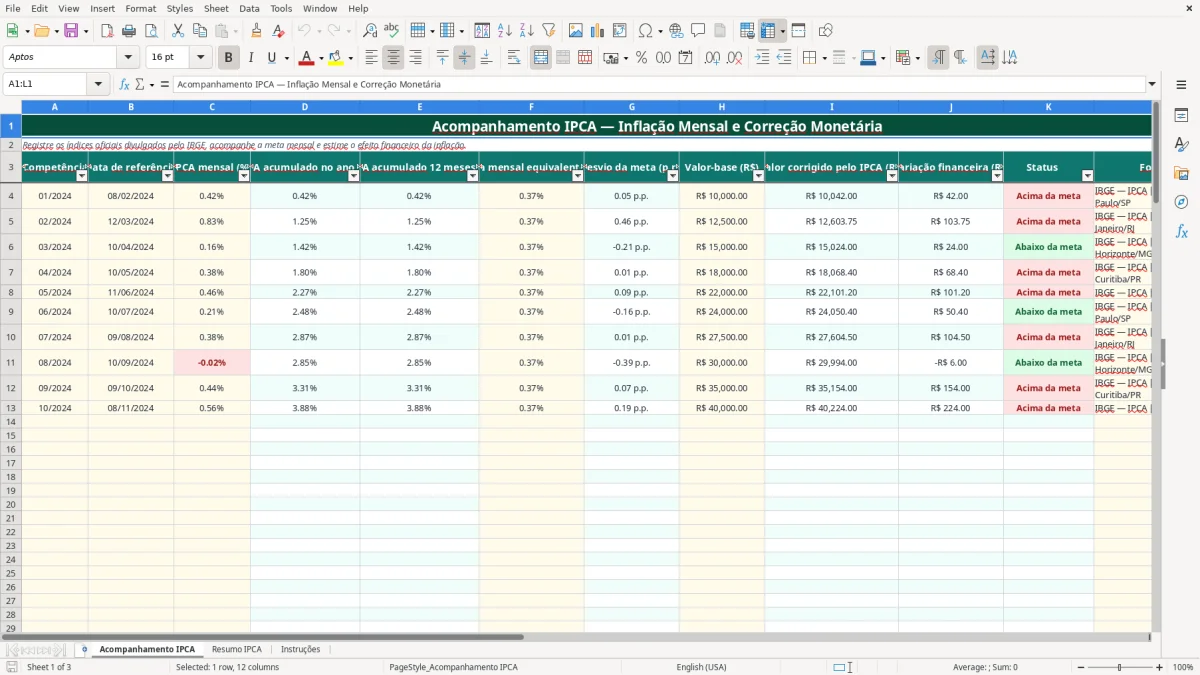Open the Status column filter dropdown
Viewport: 1200px width, 675px height.
(1087, 176)
